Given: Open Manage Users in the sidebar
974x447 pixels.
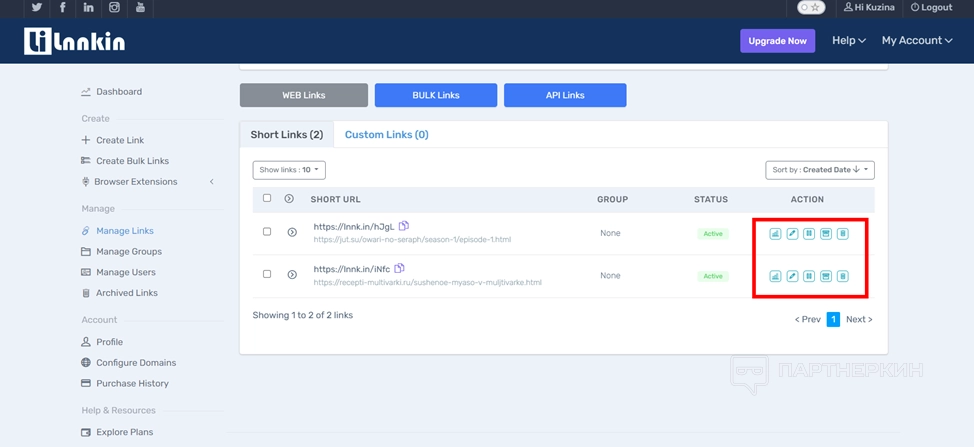Looking at the screenshot, I should point(119,272).
